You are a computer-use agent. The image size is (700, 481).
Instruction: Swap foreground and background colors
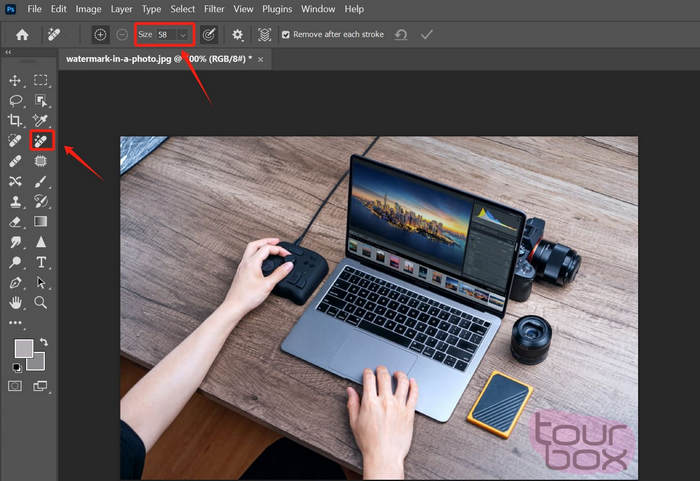[44, 342]
